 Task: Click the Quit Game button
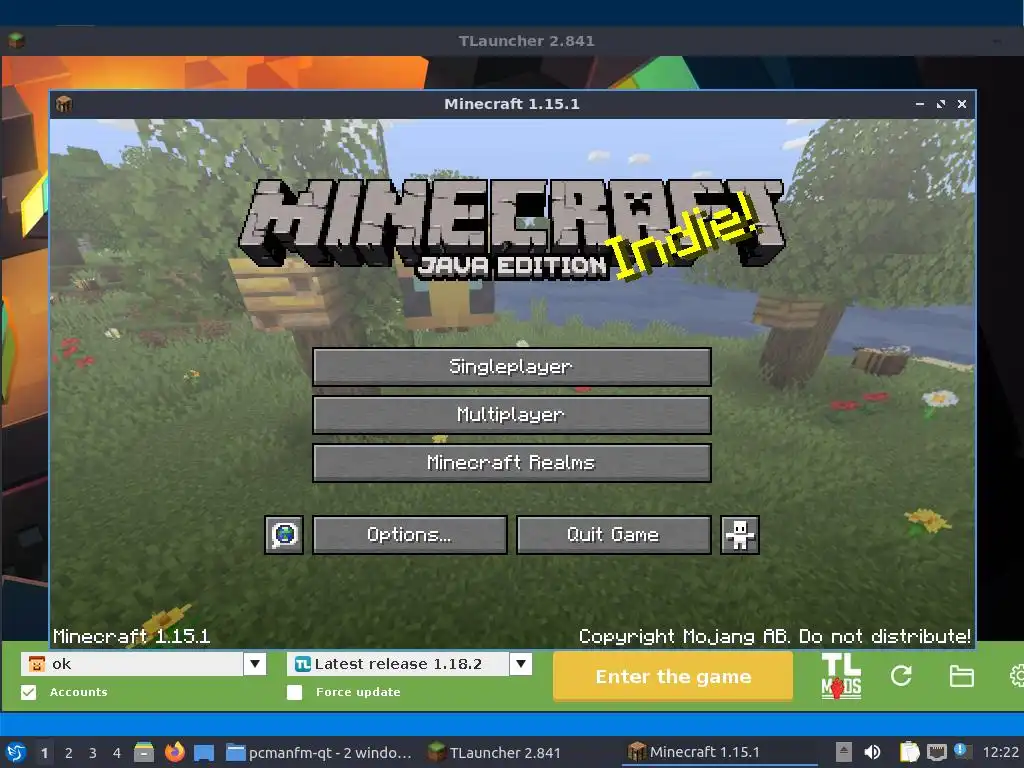tap(613, 535)
